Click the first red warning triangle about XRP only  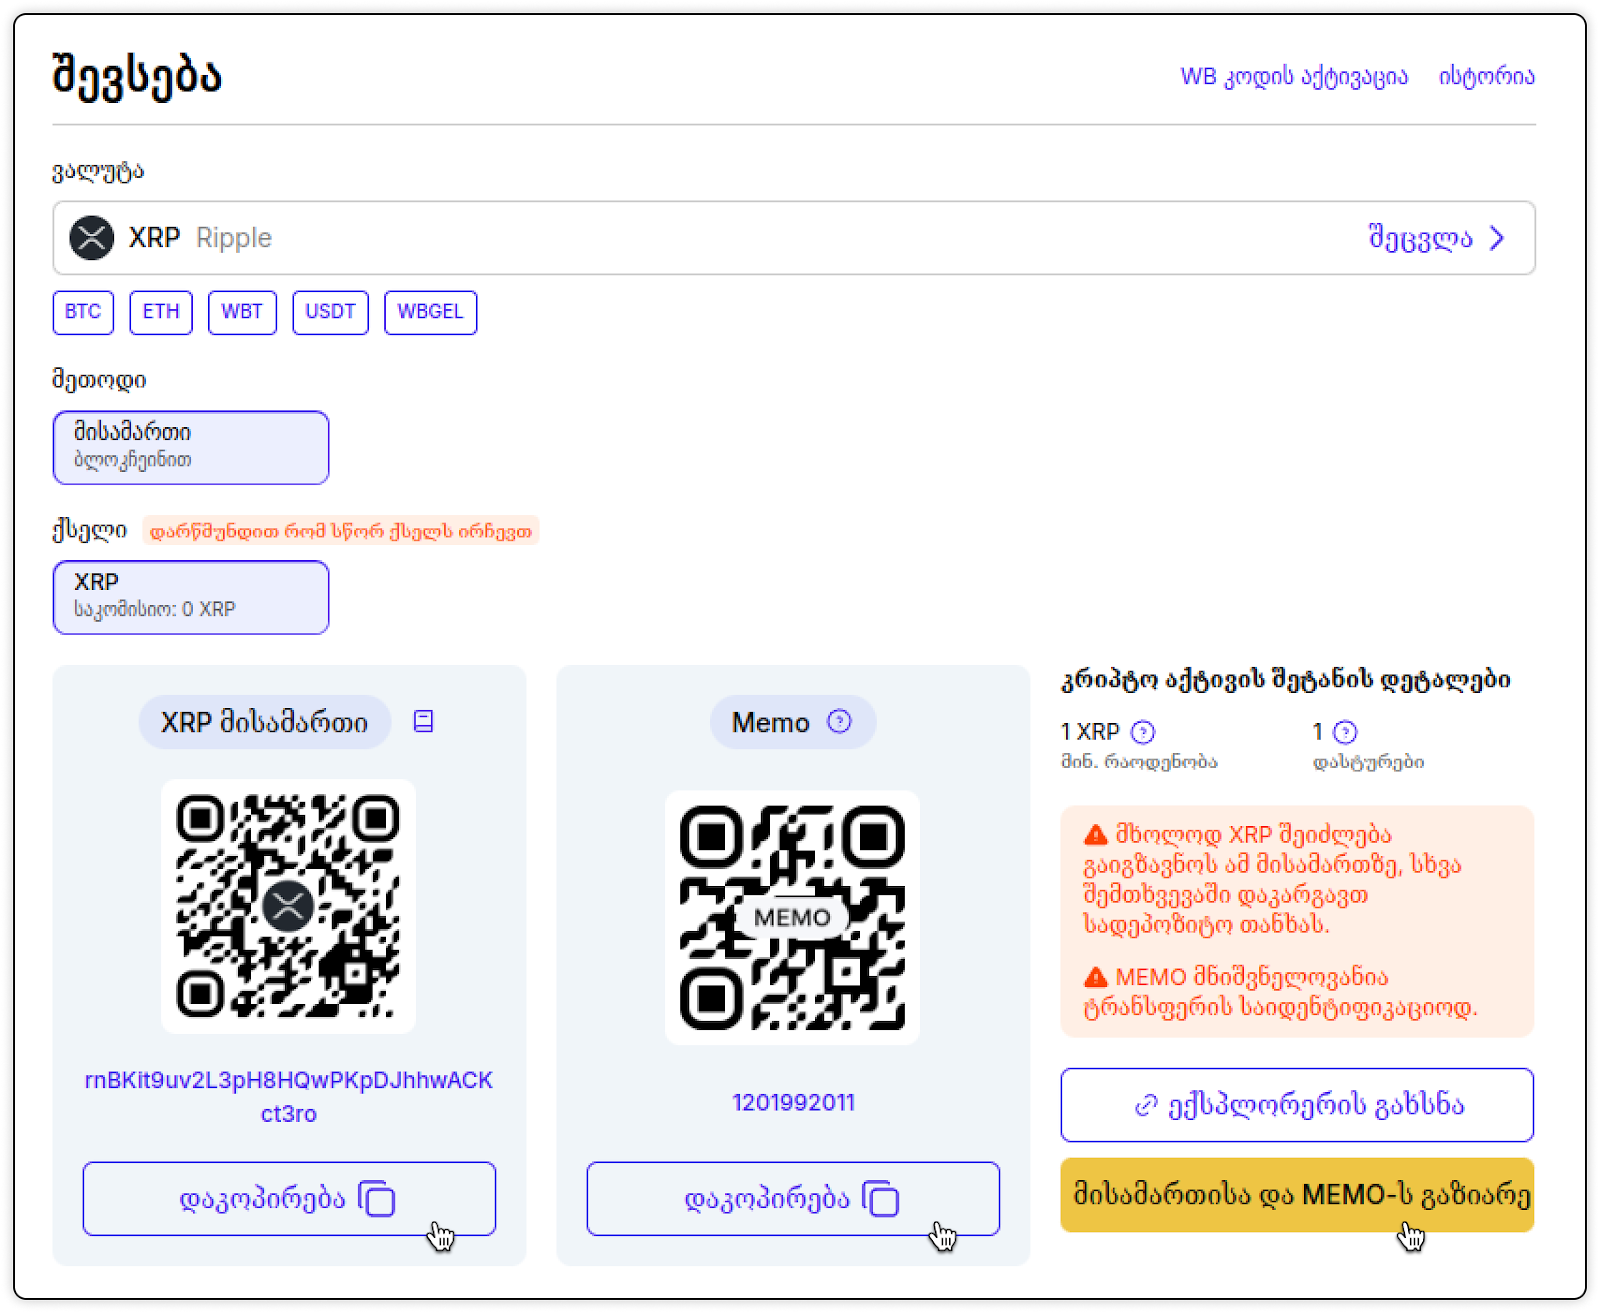coord(1096,834)
